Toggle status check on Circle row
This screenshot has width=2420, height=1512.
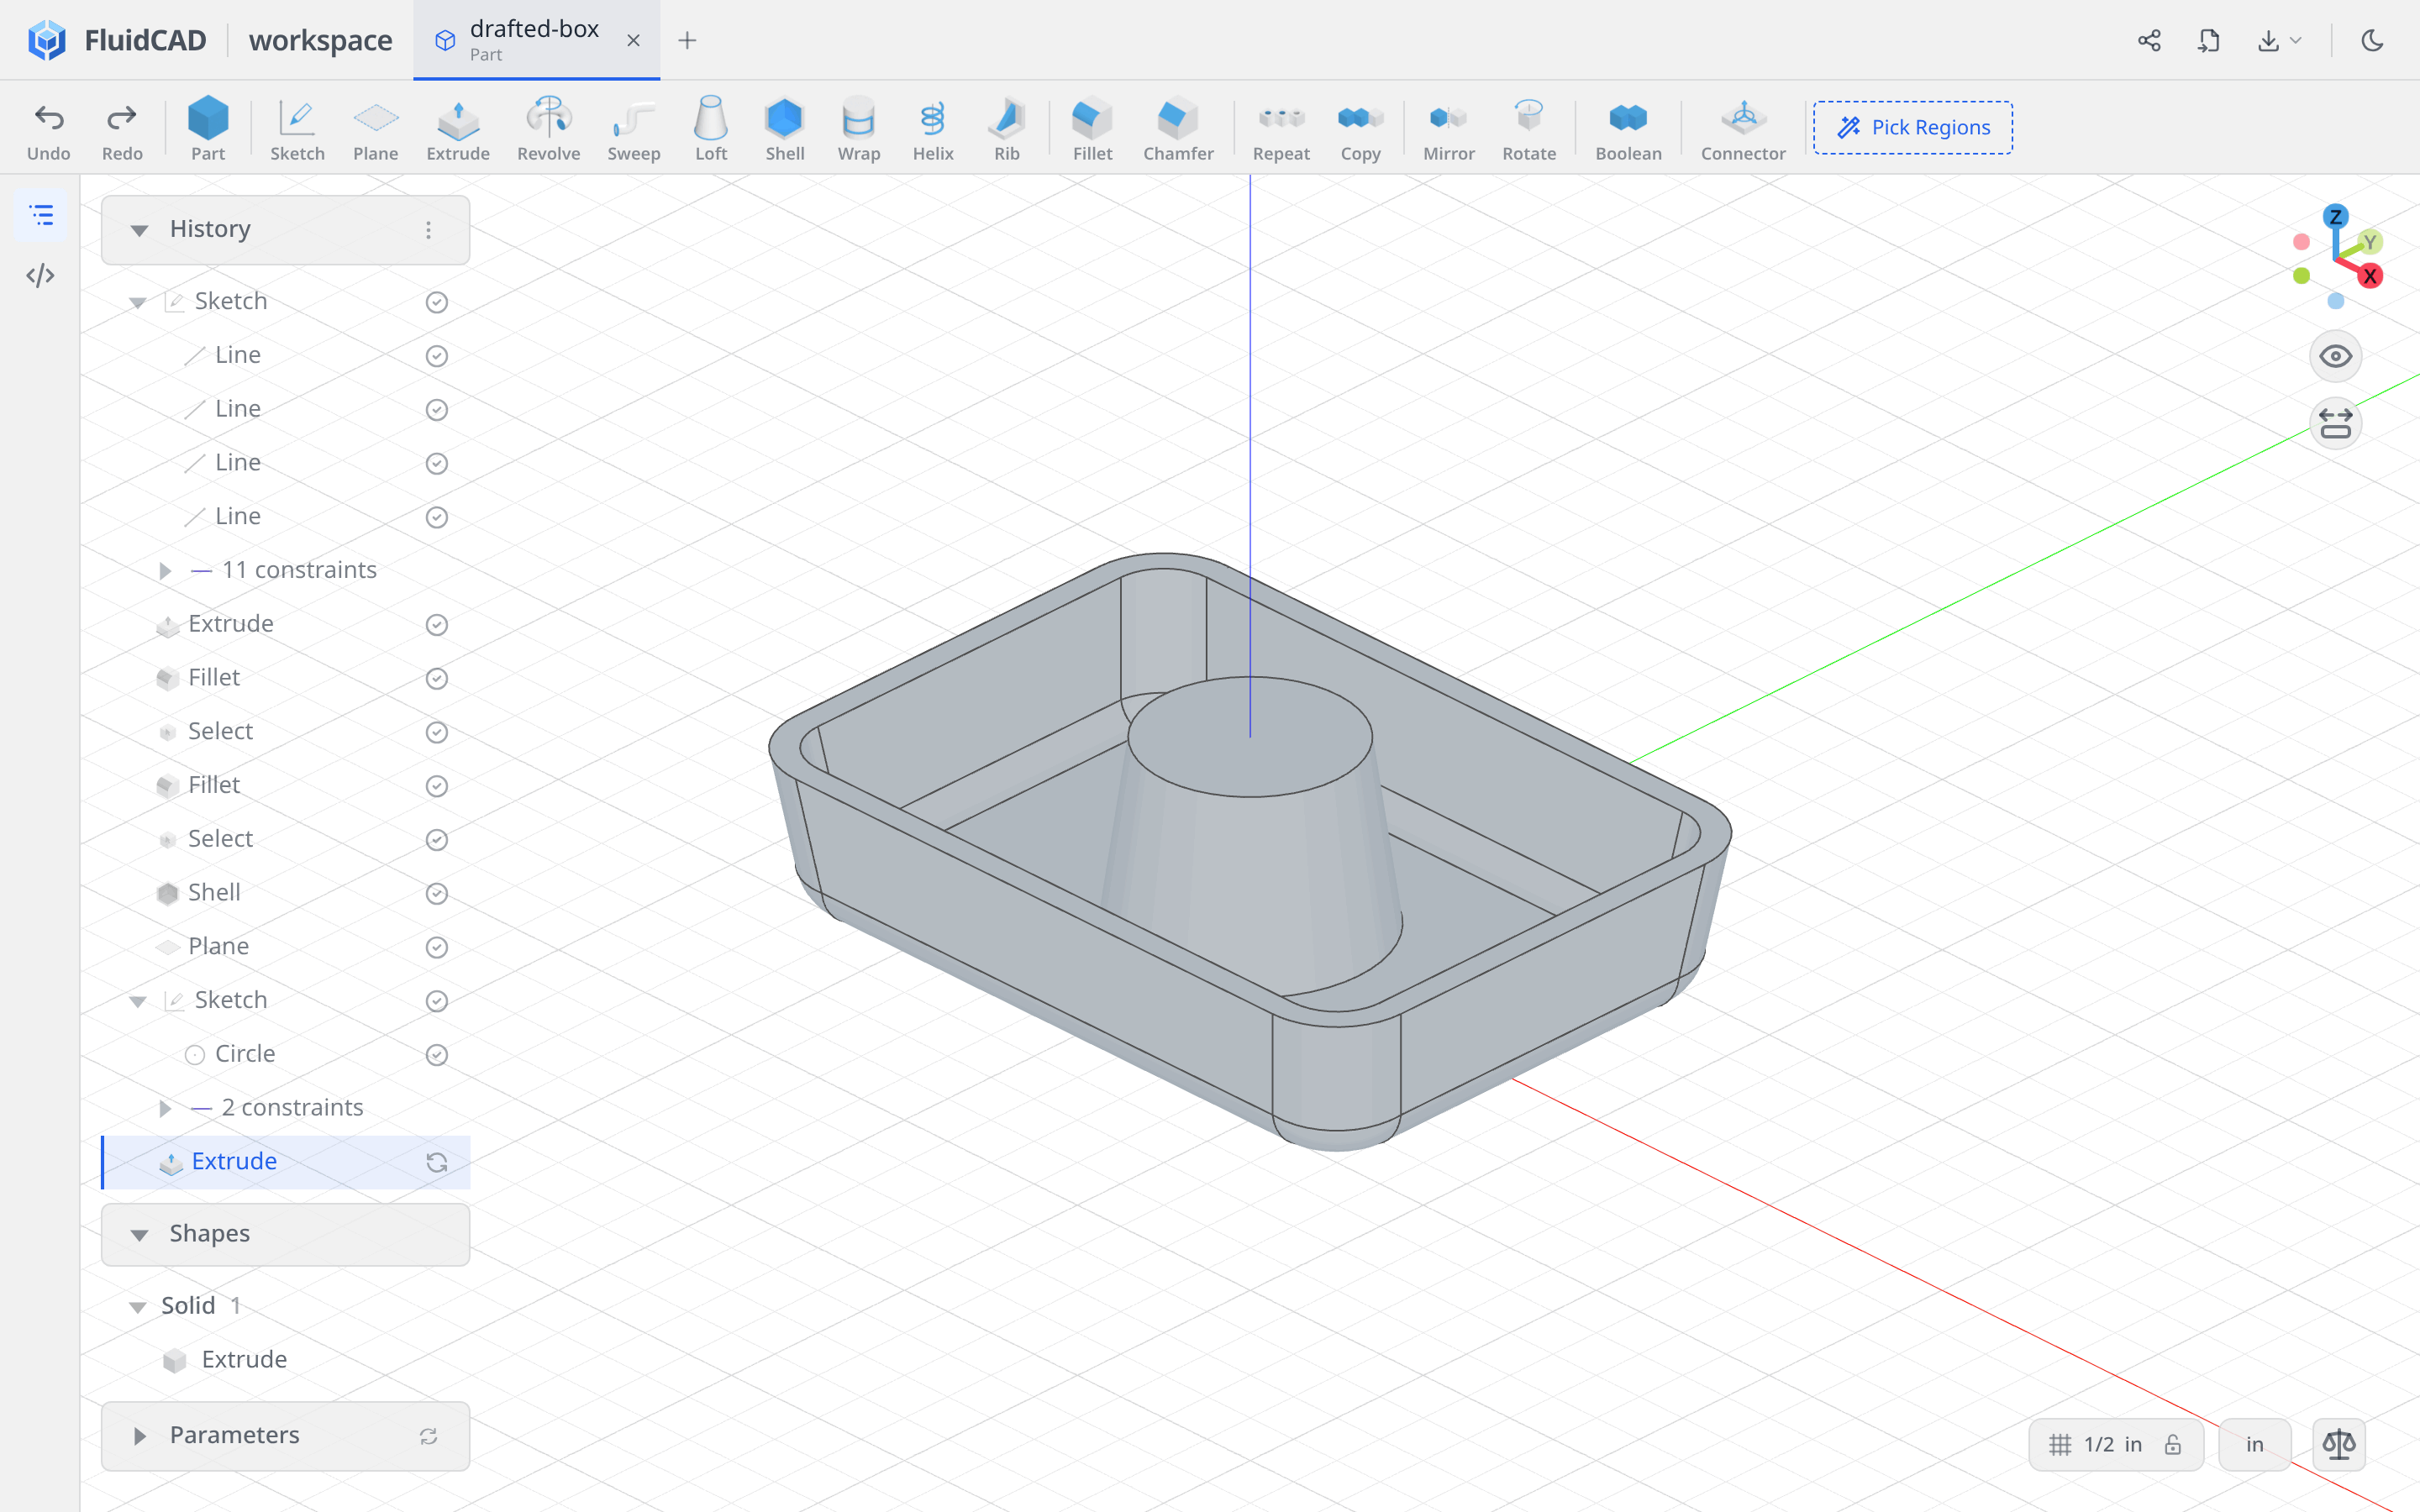(x=436, y=1055)
